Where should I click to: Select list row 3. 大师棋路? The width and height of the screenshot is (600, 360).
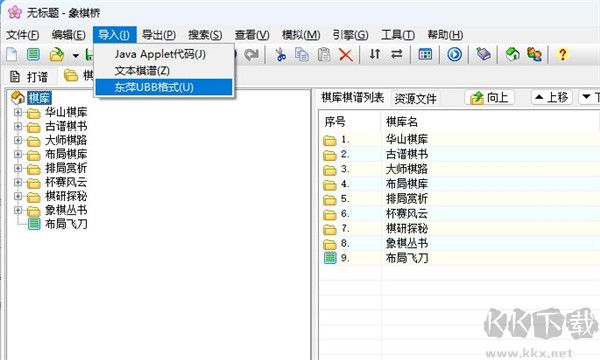[459, 169]
